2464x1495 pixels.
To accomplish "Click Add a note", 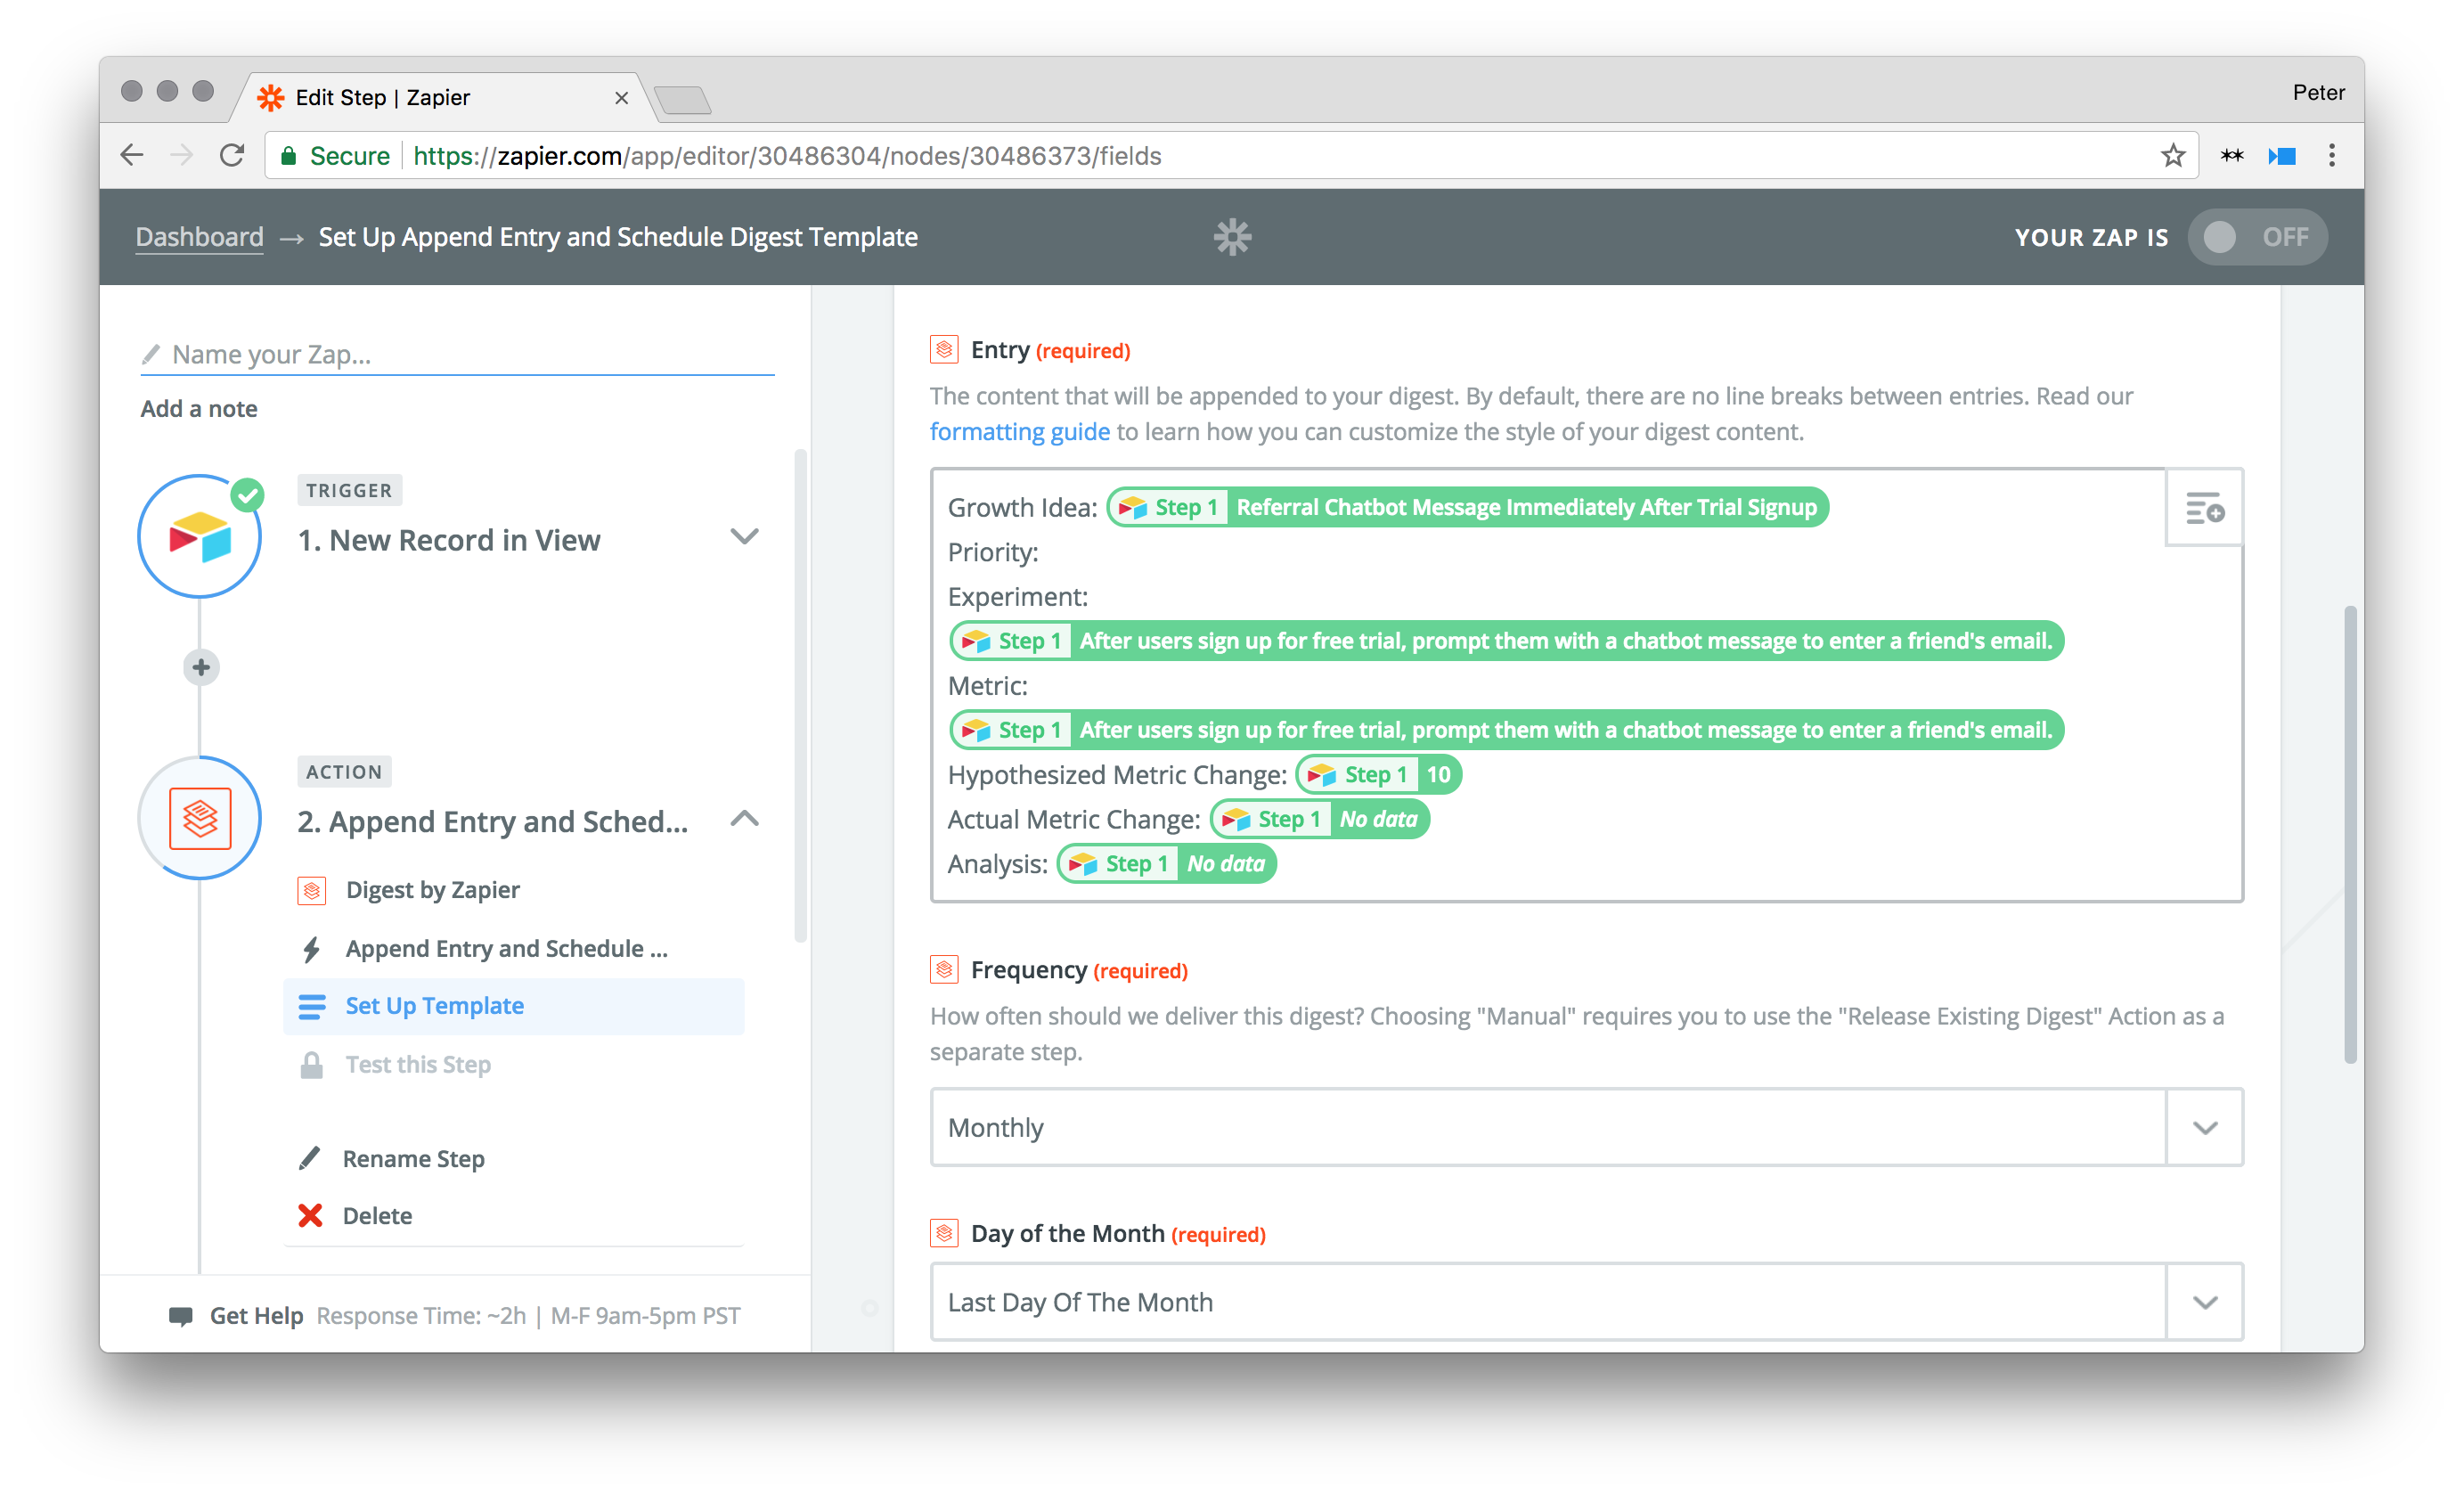I will coord(198,408).
